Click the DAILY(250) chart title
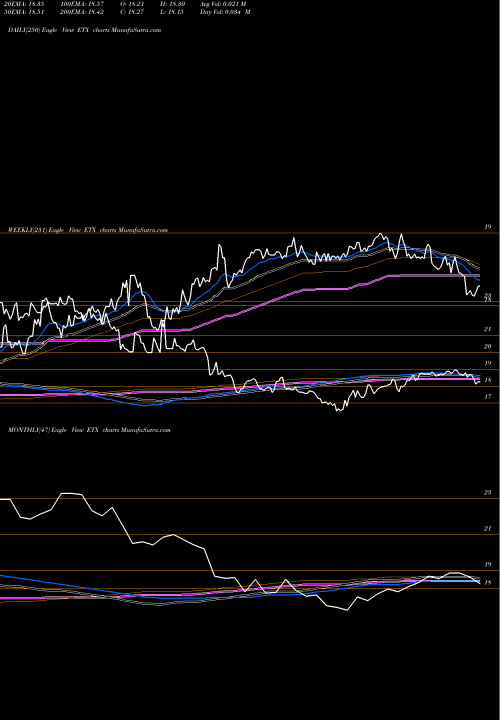Screen dimensions: 500x720 coord(84,30)
